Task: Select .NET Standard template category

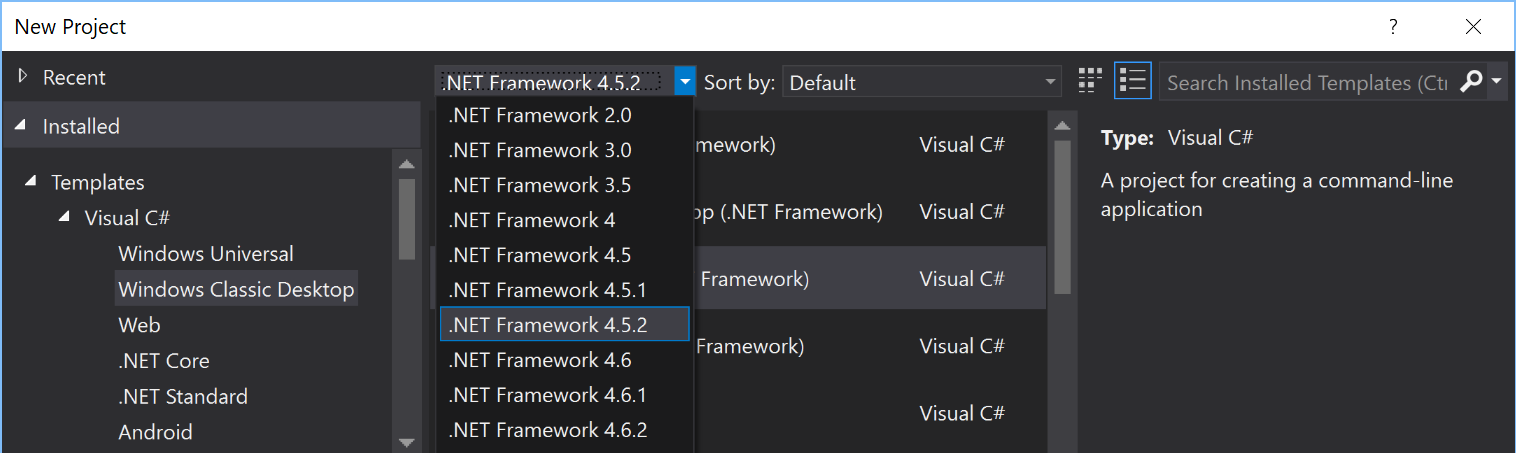Action: 183,397
